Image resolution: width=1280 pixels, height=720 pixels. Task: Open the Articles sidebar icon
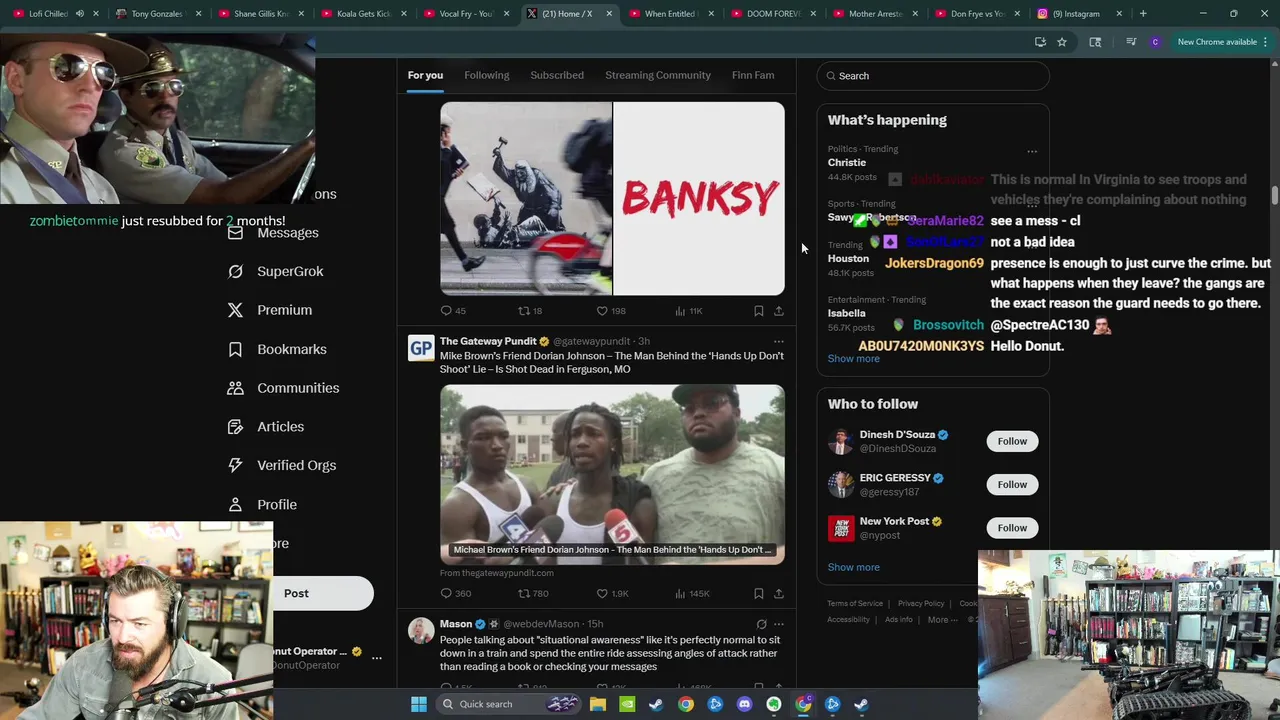point(235,427)
